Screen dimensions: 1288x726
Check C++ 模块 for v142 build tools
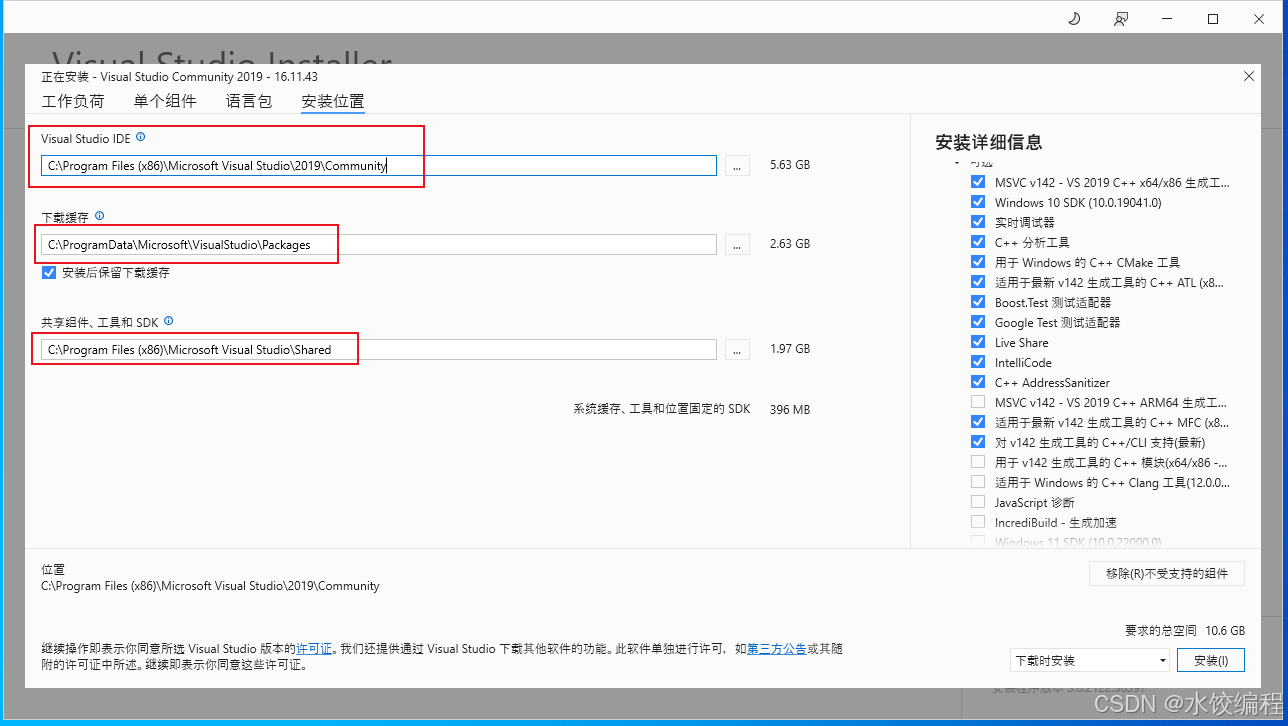[x=977, y=462]
